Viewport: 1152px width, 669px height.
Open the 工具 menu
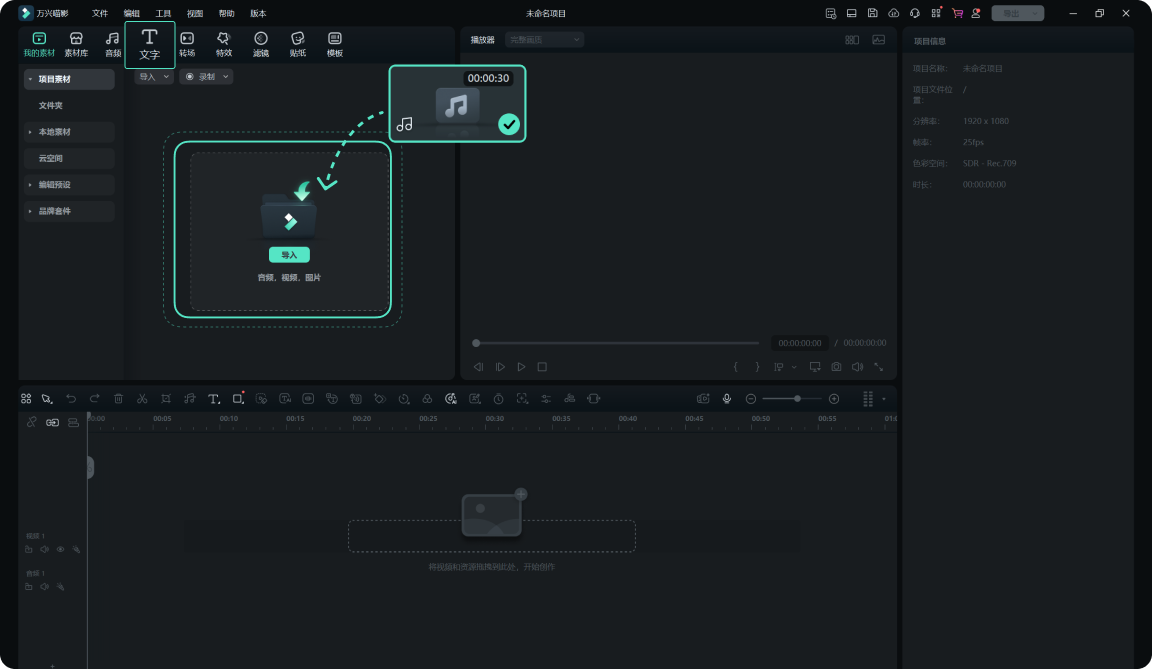coord(163,13)
